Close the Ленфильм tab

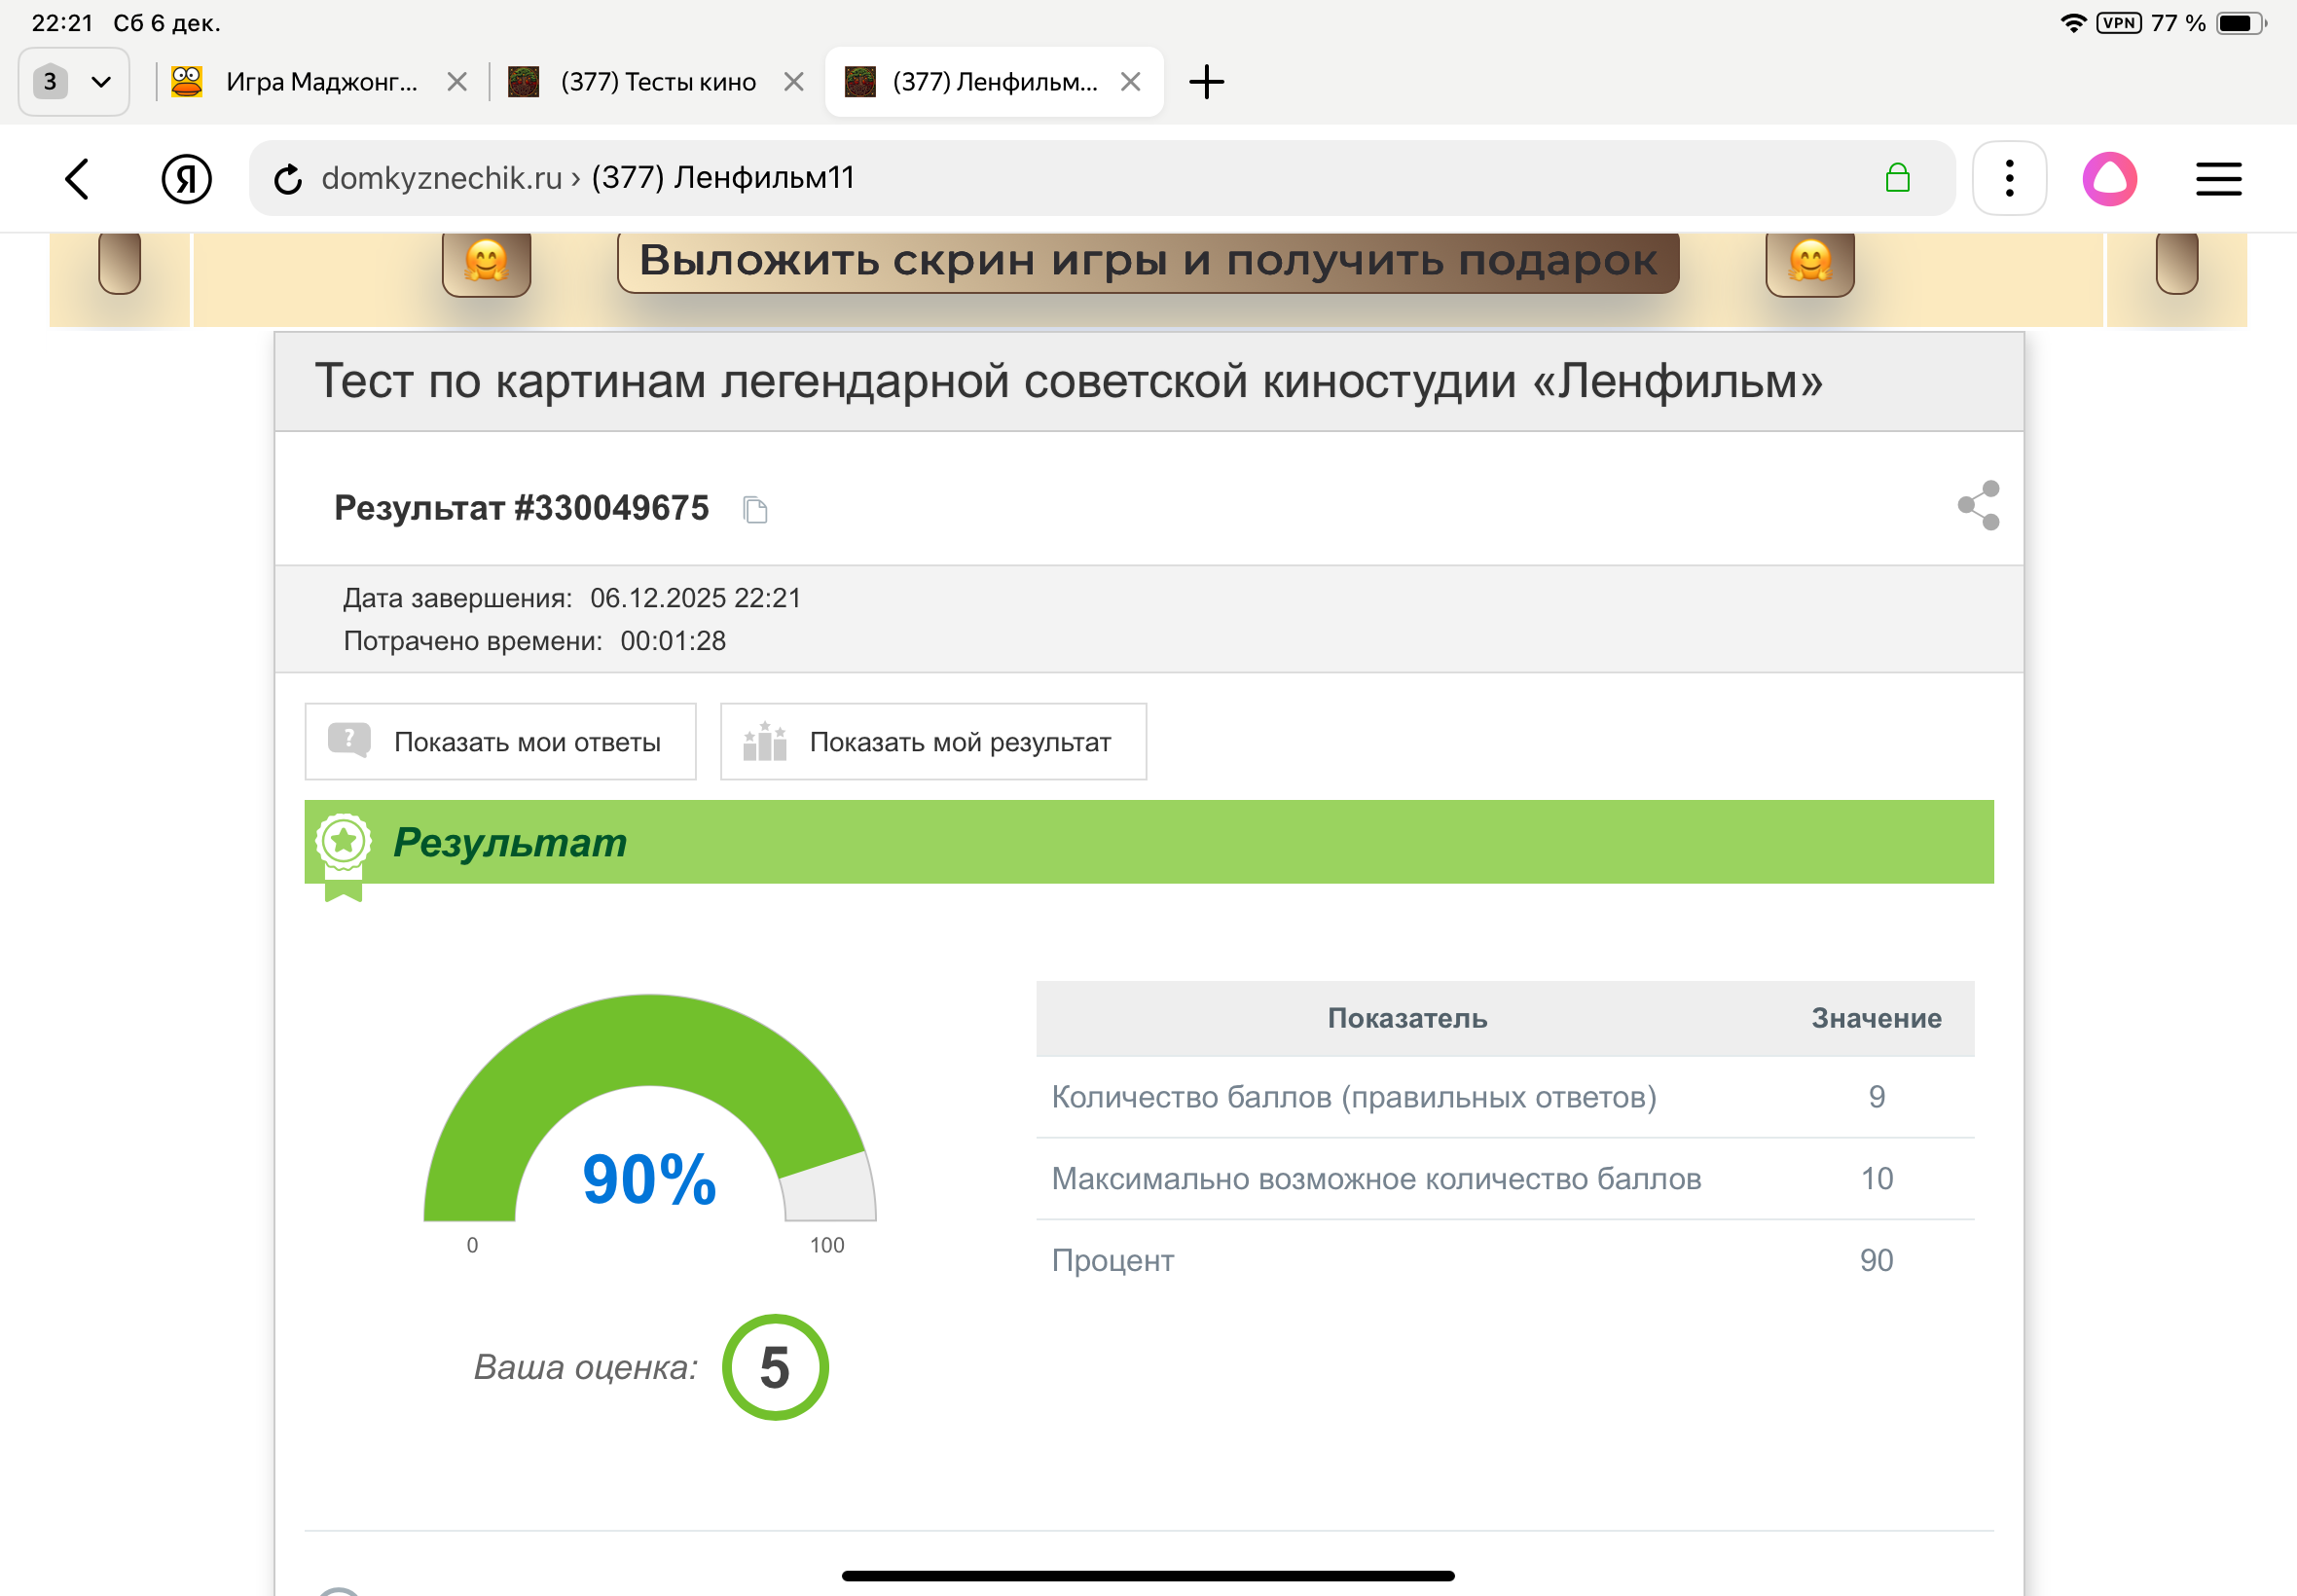[x=1130, y=82]
